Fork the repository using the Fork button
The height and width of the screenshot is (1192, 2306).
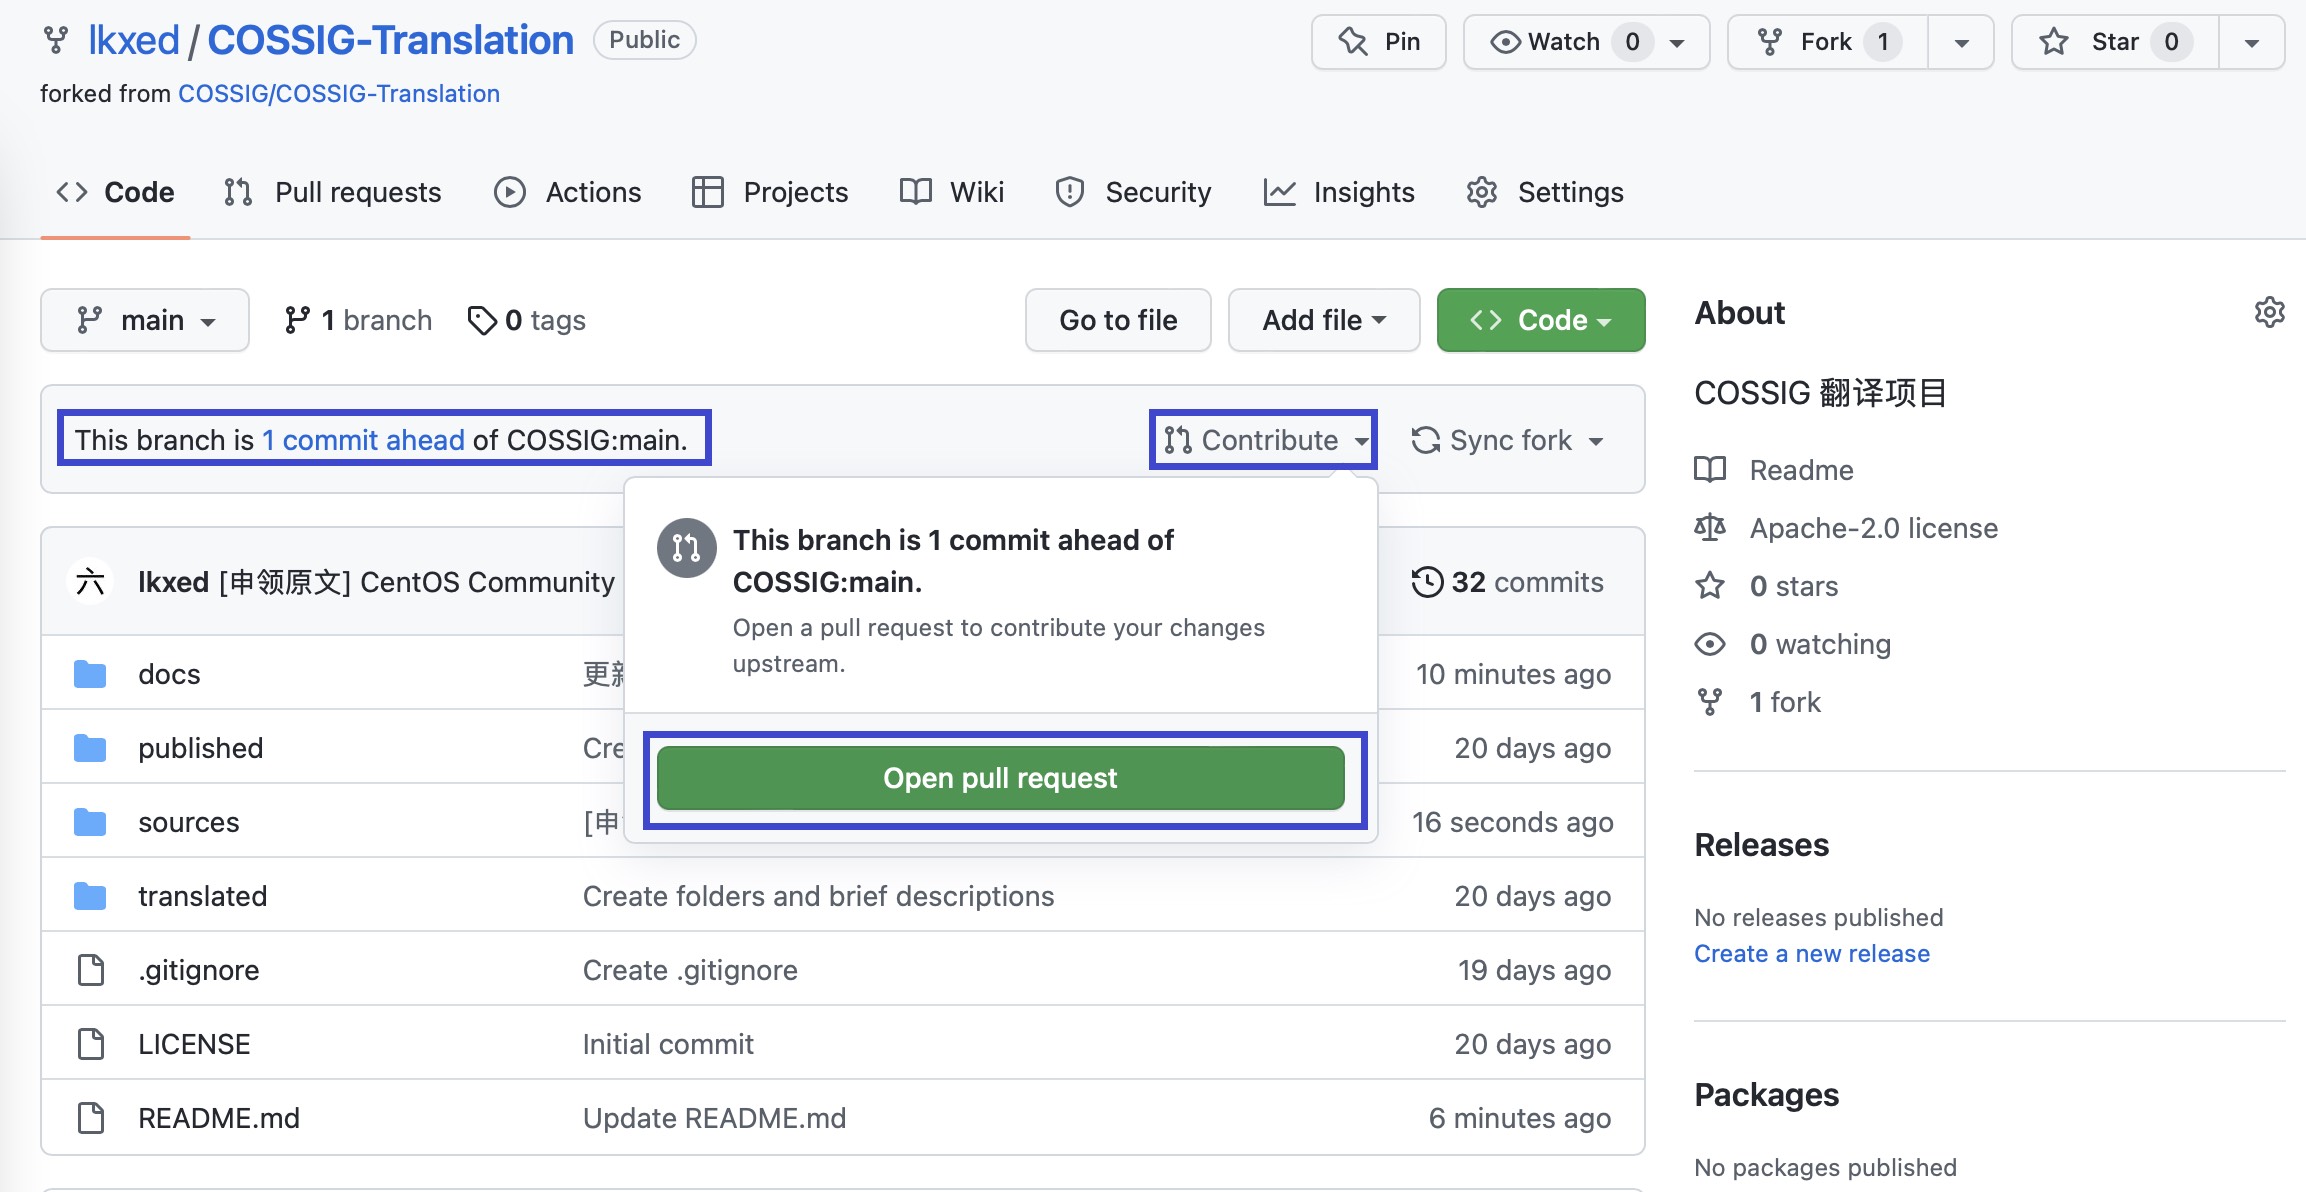pyautogui.click(x=1827, y=42)
